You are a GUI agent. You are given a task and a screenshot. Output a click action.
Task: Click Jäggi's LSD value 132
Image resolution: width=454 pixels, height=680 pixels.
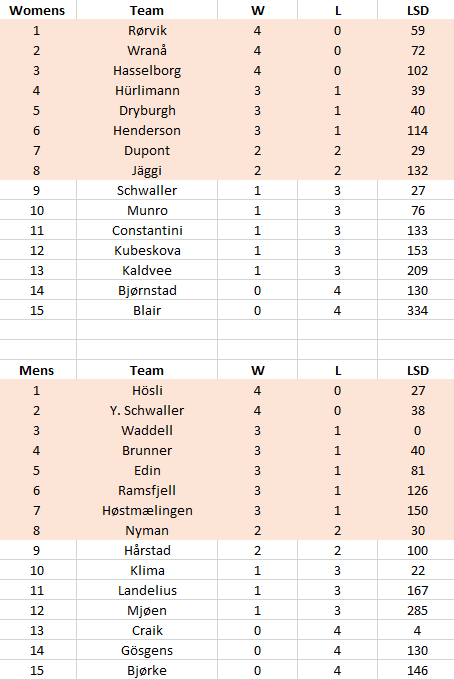click(x=417, y=170)
